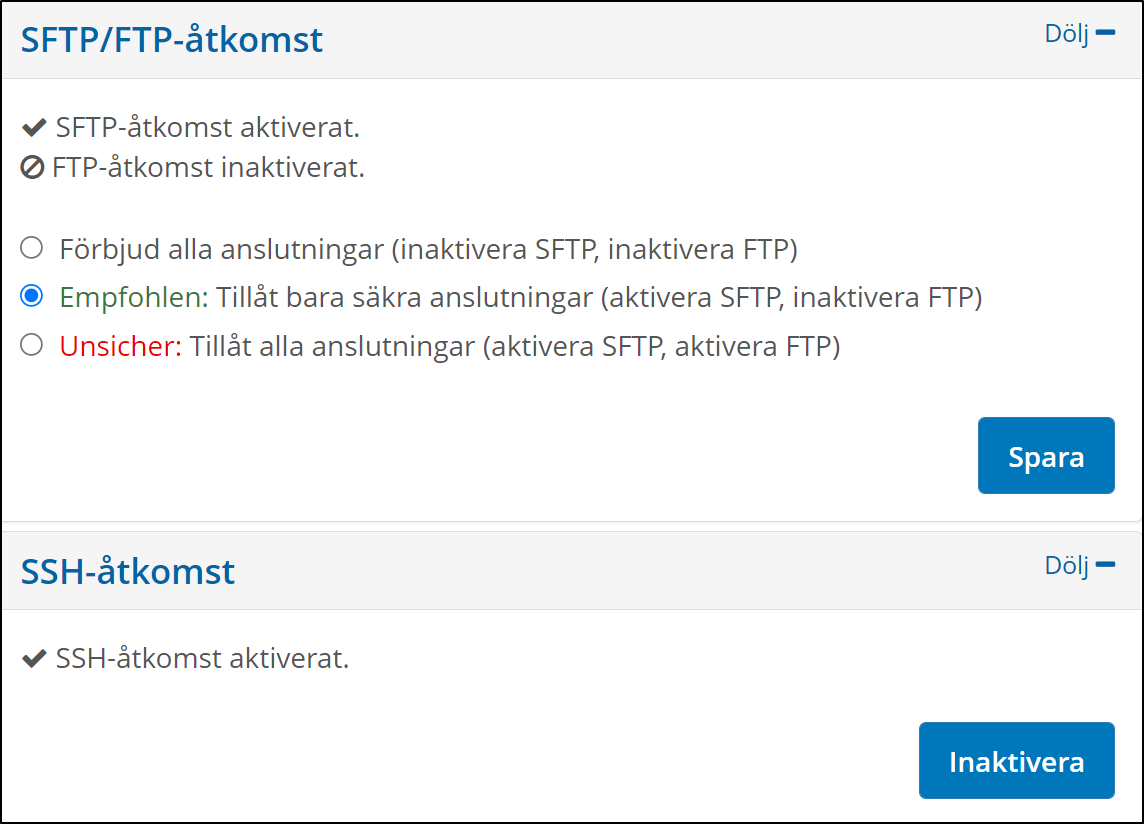1144x824 pixels.
Task: Click the Inaktivera button to disable SSH
Action: pyautogui.click(x=1016, y=760)
